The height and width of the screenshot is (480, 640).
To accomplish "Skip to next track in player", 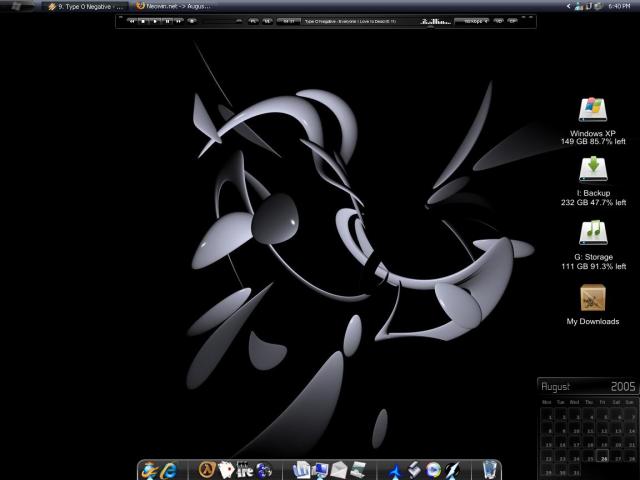I will (178, 21).
